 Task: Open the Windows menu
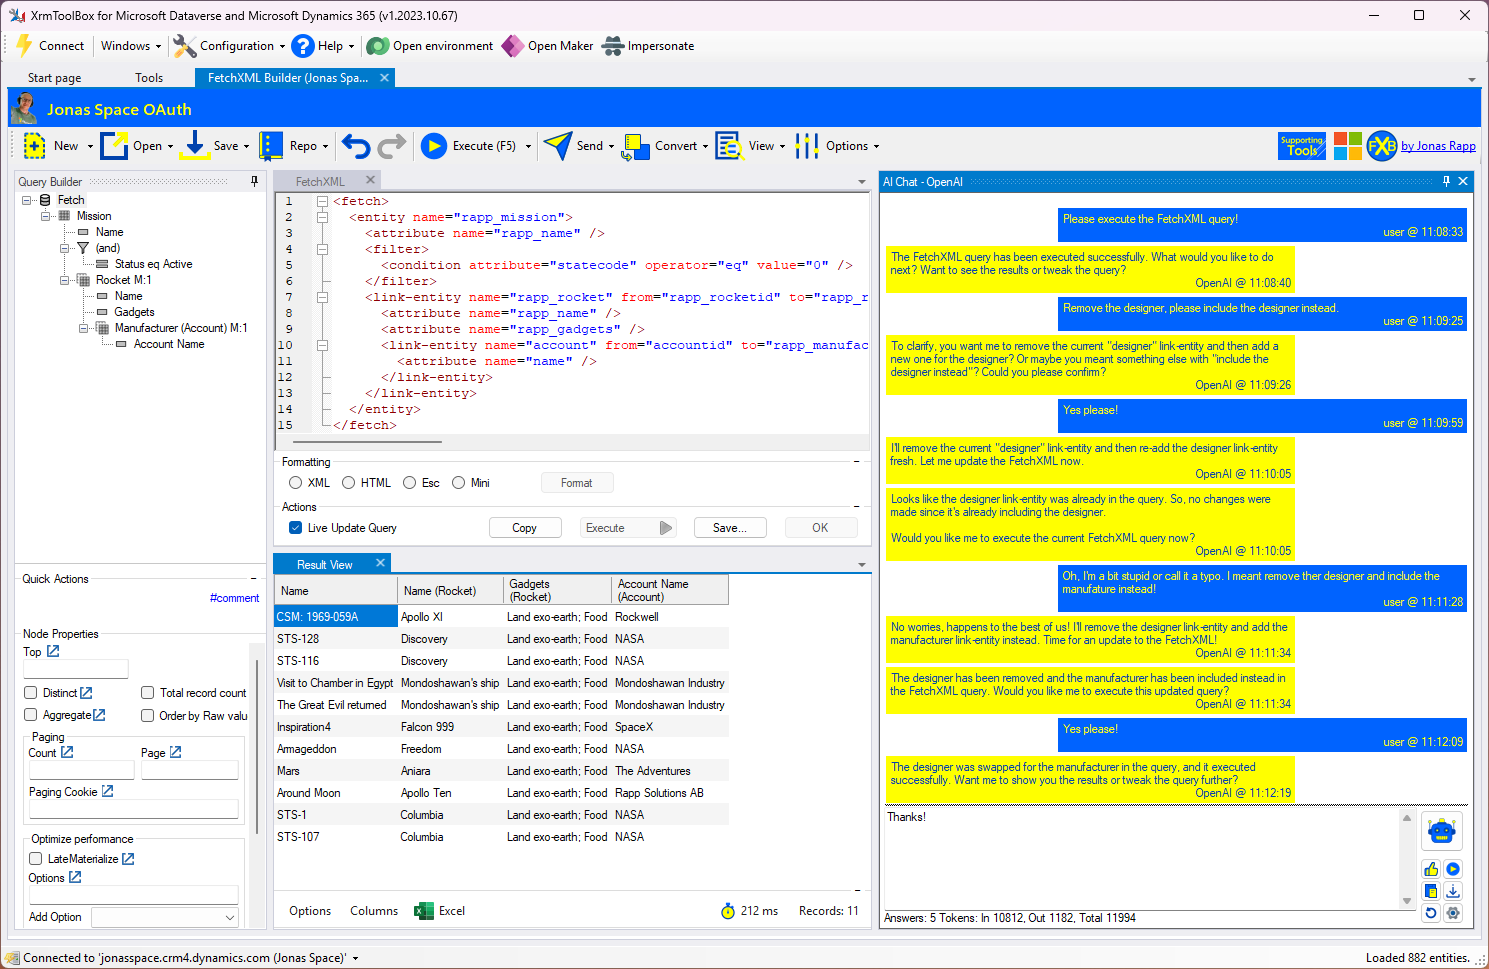[x=131, y=46]
